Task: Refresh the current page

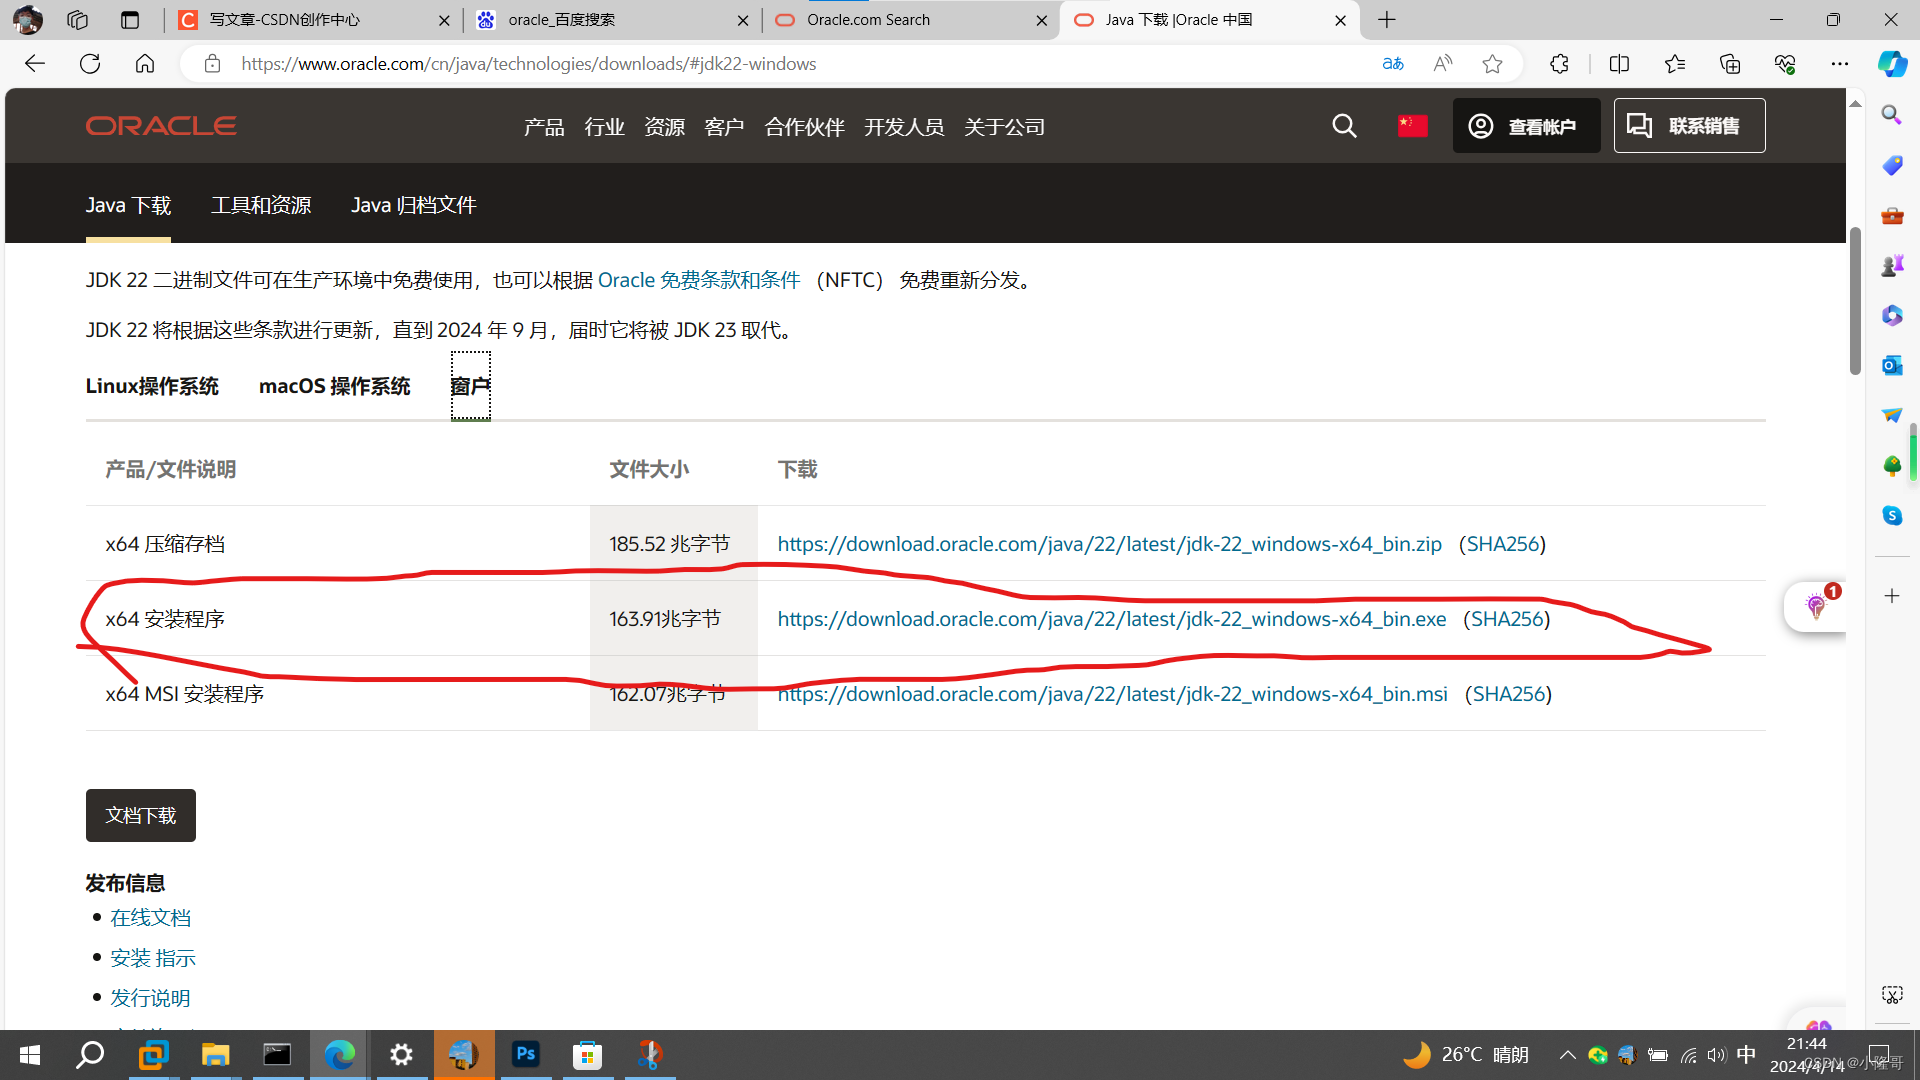Action: [x=90, y=64]
